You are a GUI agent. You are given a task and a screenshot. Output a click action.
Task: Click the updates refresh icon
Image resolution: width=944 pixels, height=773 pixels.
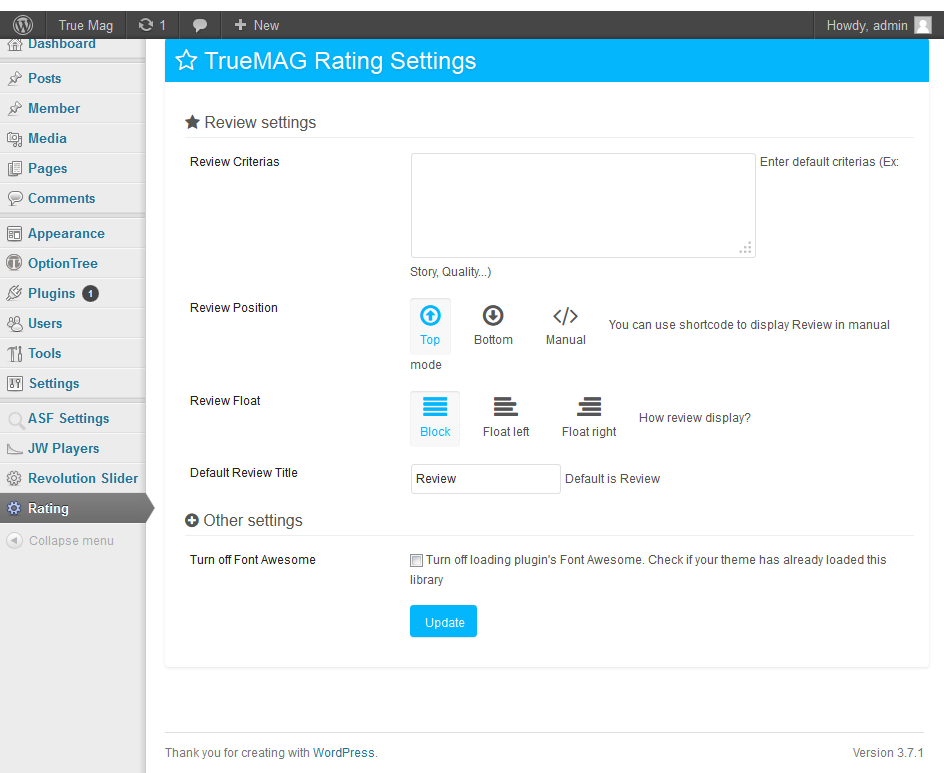click(x=146, y=25)
